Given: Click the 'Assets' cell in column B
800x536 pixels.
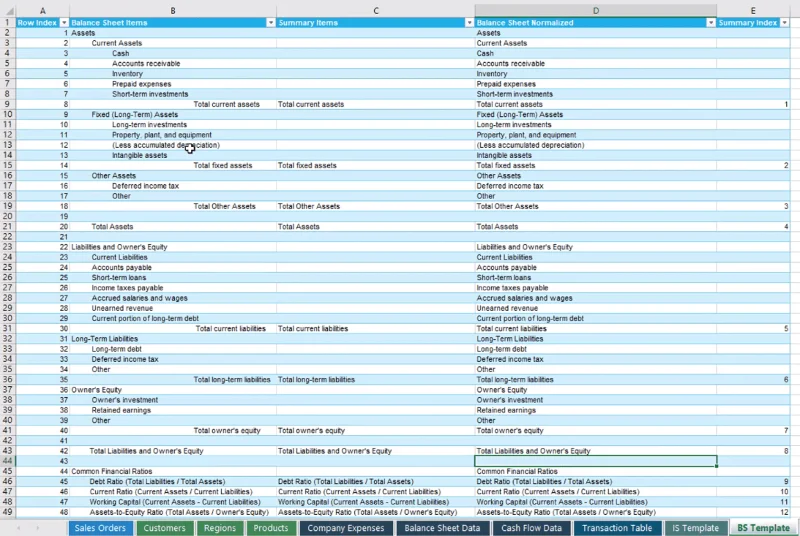Looking at the screenshot, I should 83,33.
